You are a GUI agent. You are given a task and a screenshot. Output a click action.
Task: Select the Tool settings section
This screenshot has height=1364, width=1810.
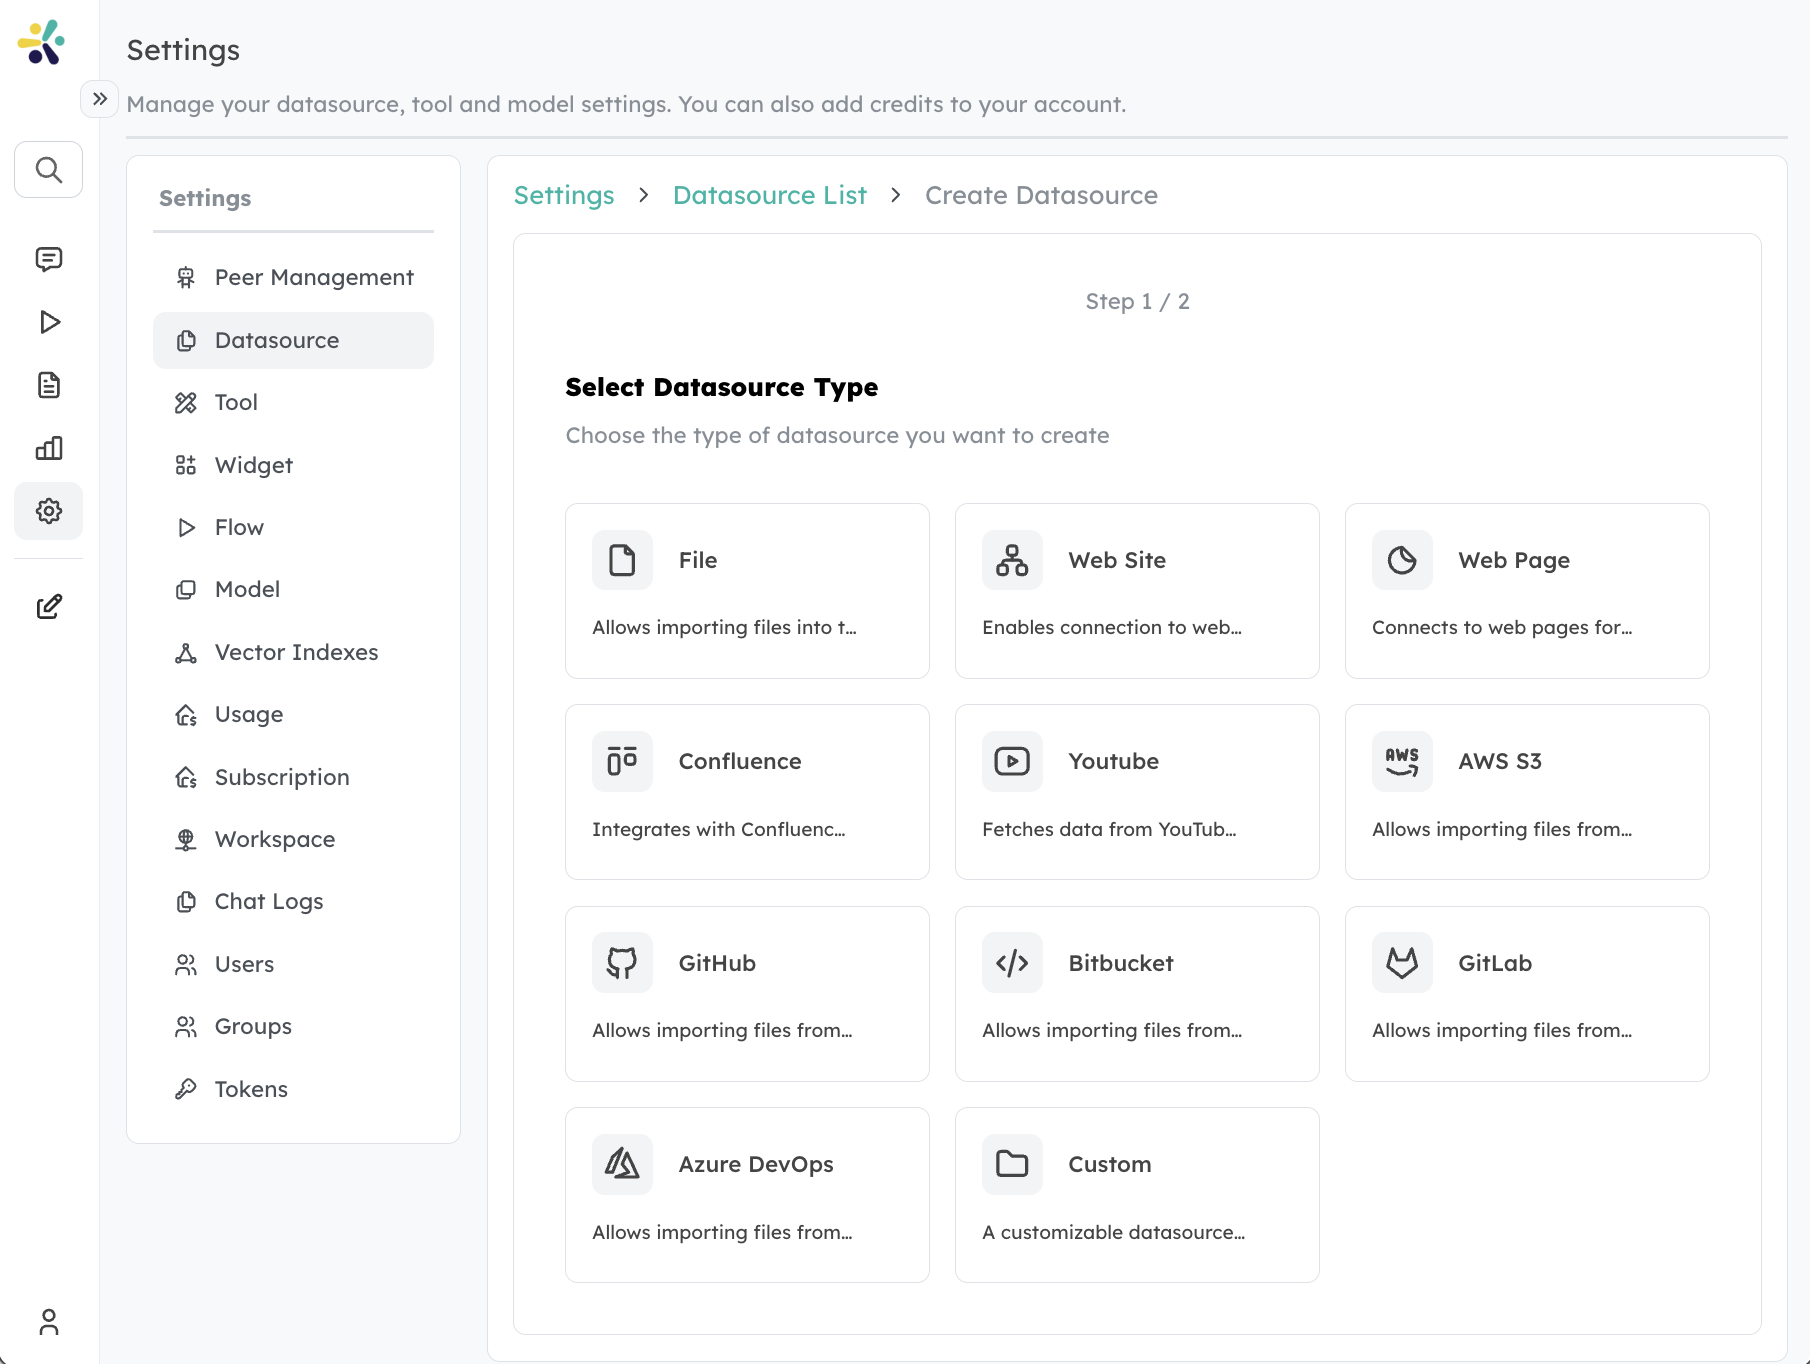[236, 402]
